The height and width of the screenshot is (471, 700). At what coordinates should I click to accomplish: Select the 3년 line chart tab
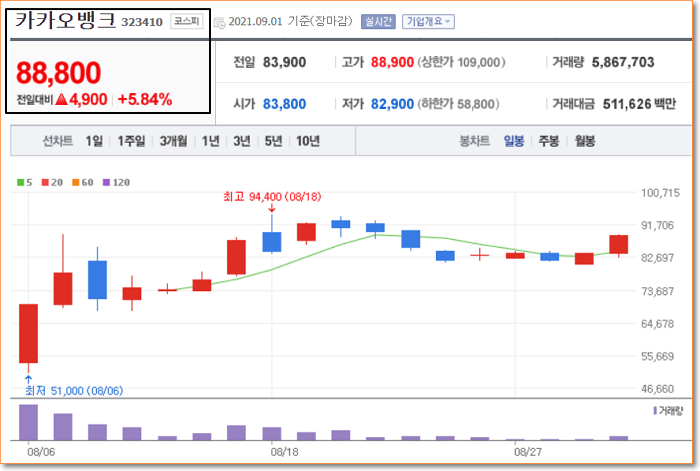(242, 141)
